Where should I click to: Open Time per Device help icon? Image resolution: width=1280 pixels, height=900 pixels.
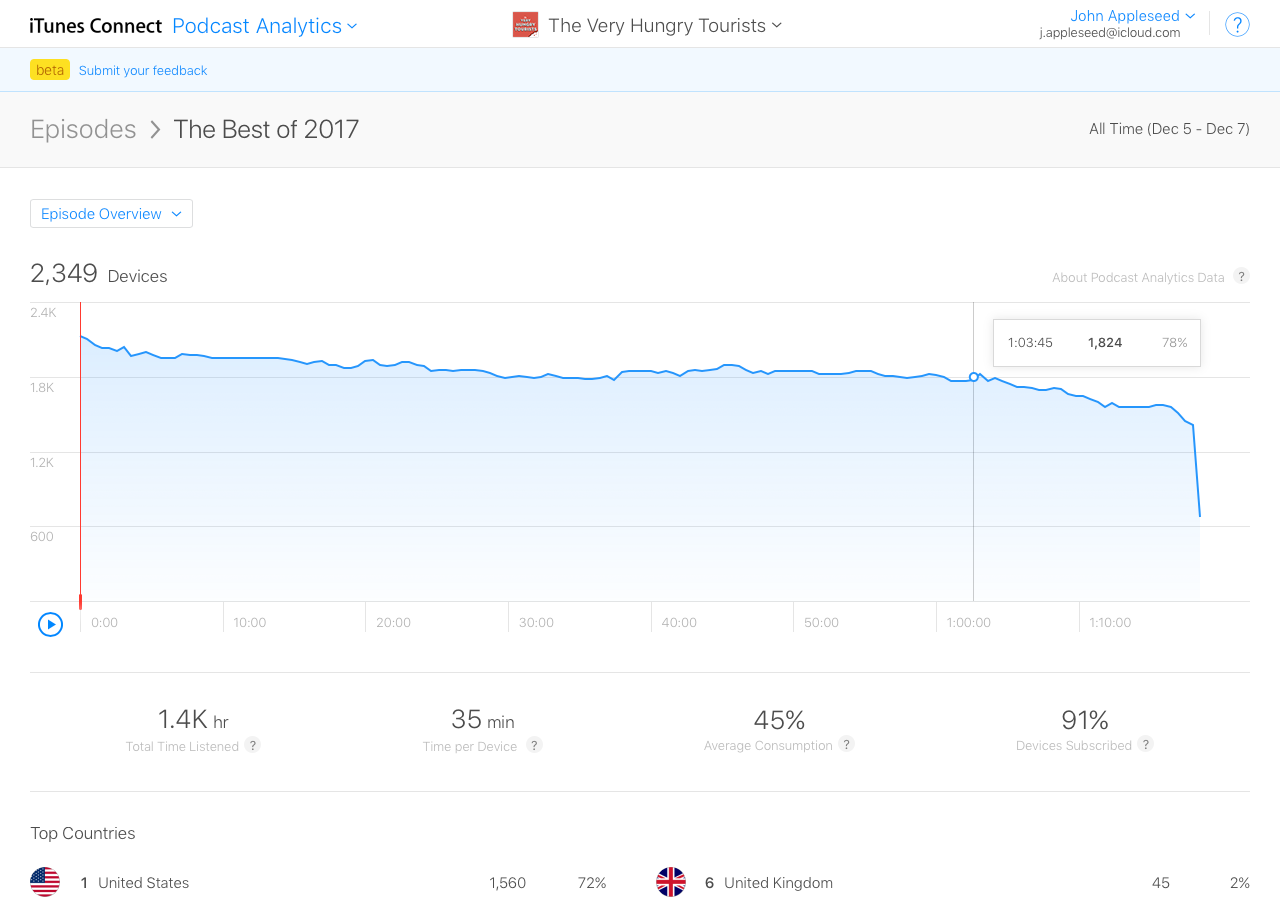click(x=535, y=745)
